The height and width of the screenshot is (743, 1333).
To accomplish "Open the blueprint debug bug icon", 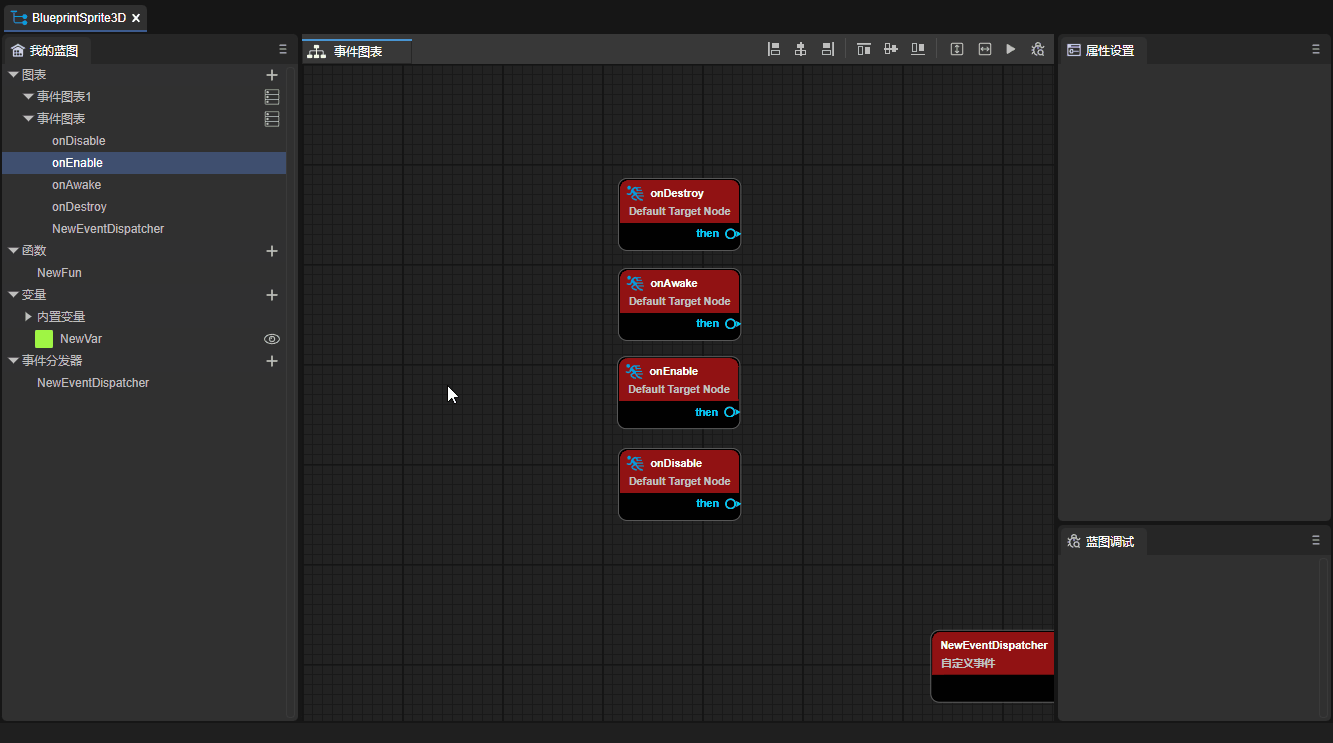I will tap(1038, 49).
